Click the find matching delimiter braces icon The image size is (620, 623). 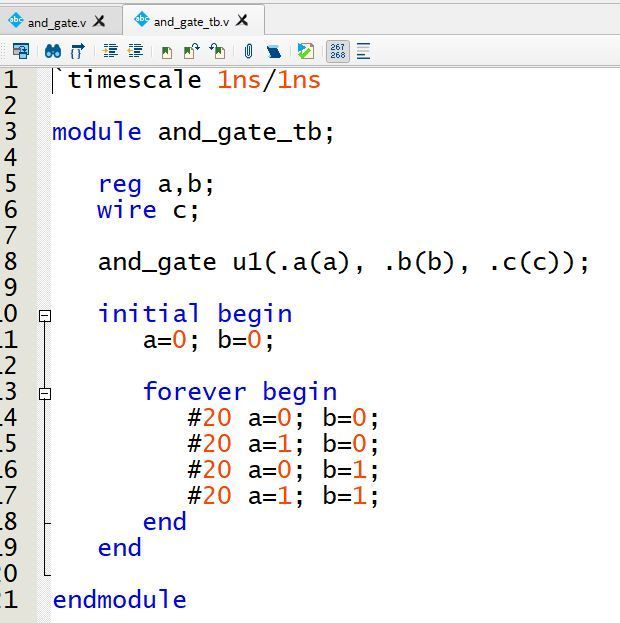pyautogui.click(x=78, y=51)
